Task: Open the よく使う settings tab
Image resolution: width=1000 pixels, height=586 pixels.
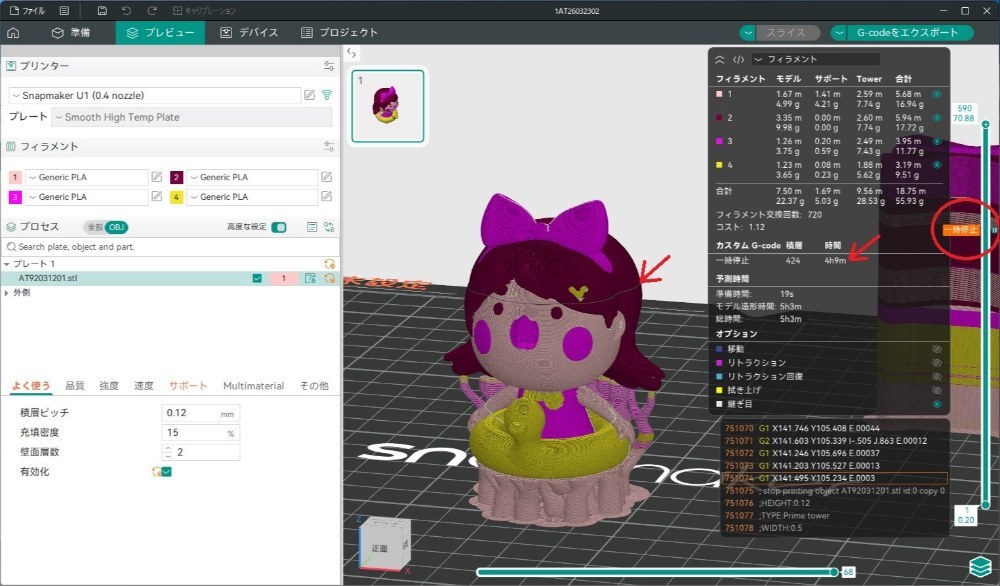Action: [31, 386]
